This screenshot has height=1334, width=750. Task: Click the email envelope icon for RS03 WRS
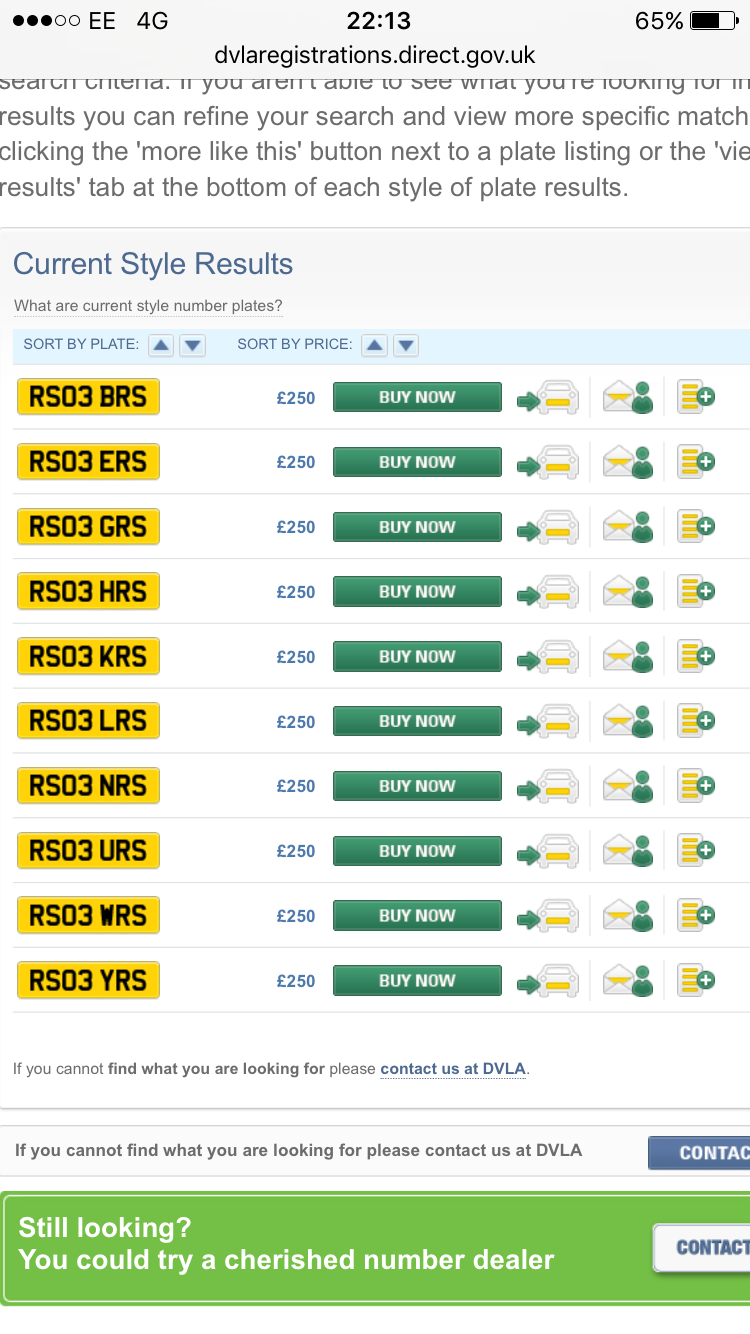click(x=628, y=916)
